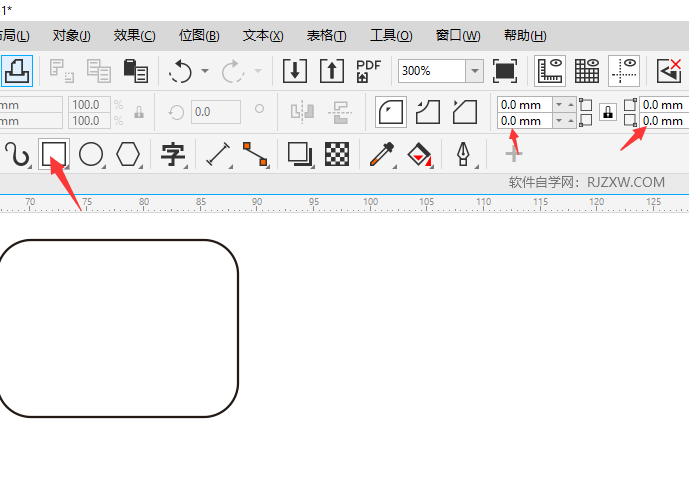Toggle the round corner style
The height and width of the screenshot is (493, 689).
[392, 111]
